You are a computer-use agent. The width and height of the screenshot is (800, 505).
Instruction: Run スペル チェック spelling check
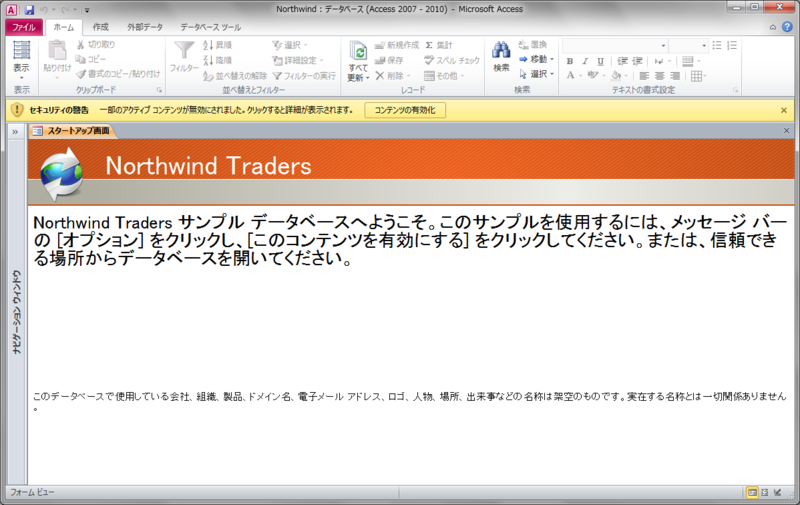452,60
